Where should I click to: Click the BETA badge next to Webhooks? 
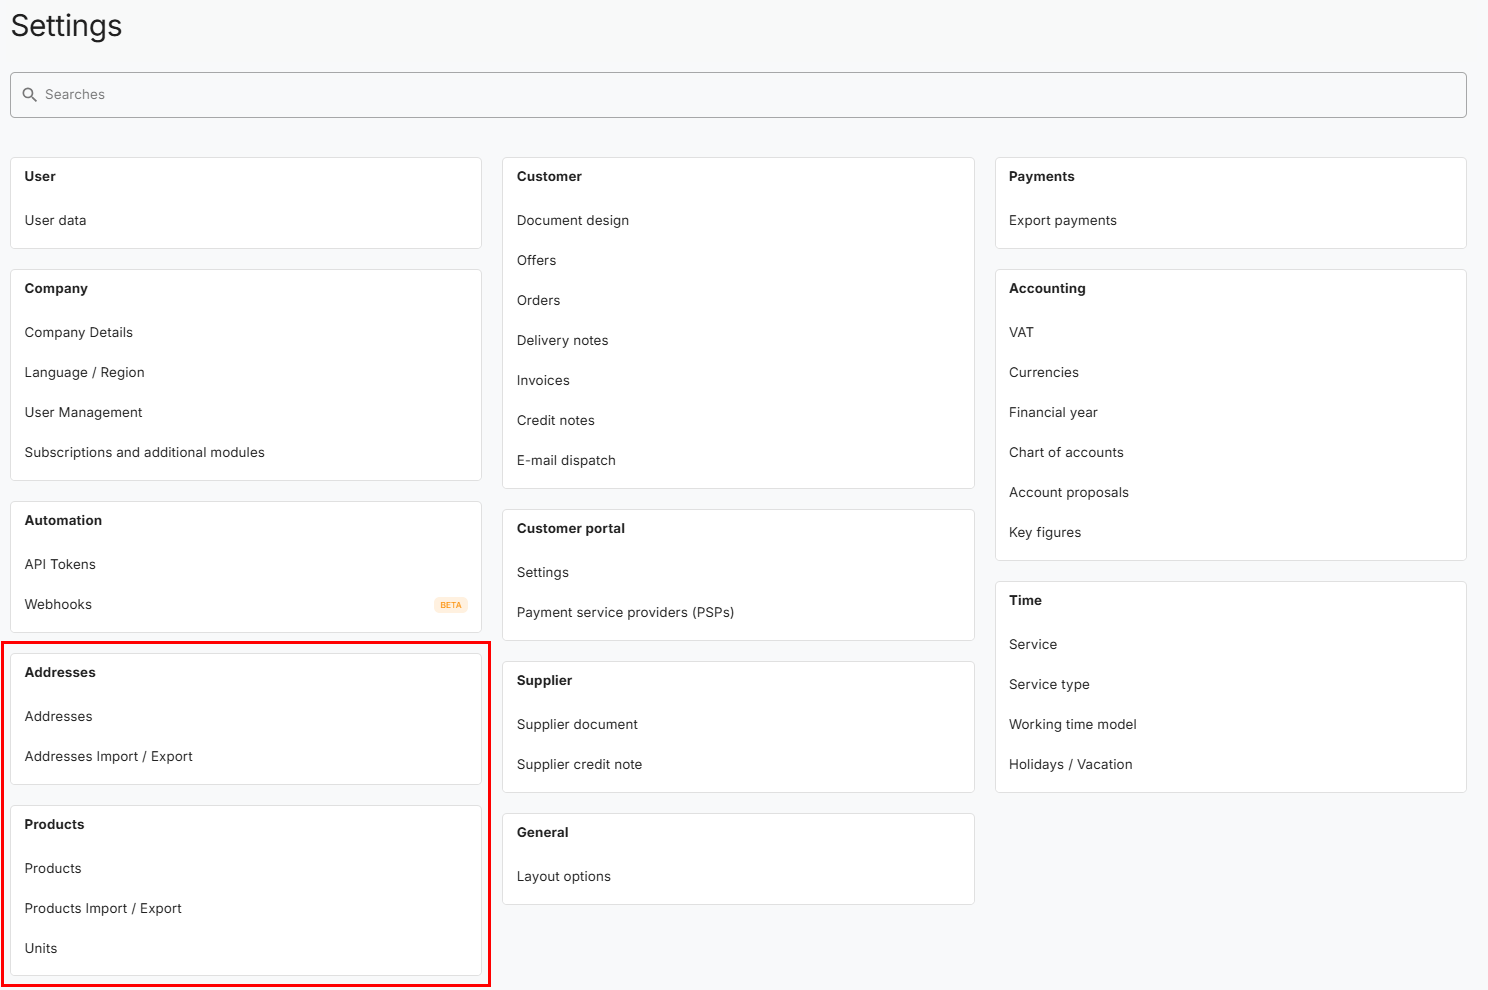(450, 605)
